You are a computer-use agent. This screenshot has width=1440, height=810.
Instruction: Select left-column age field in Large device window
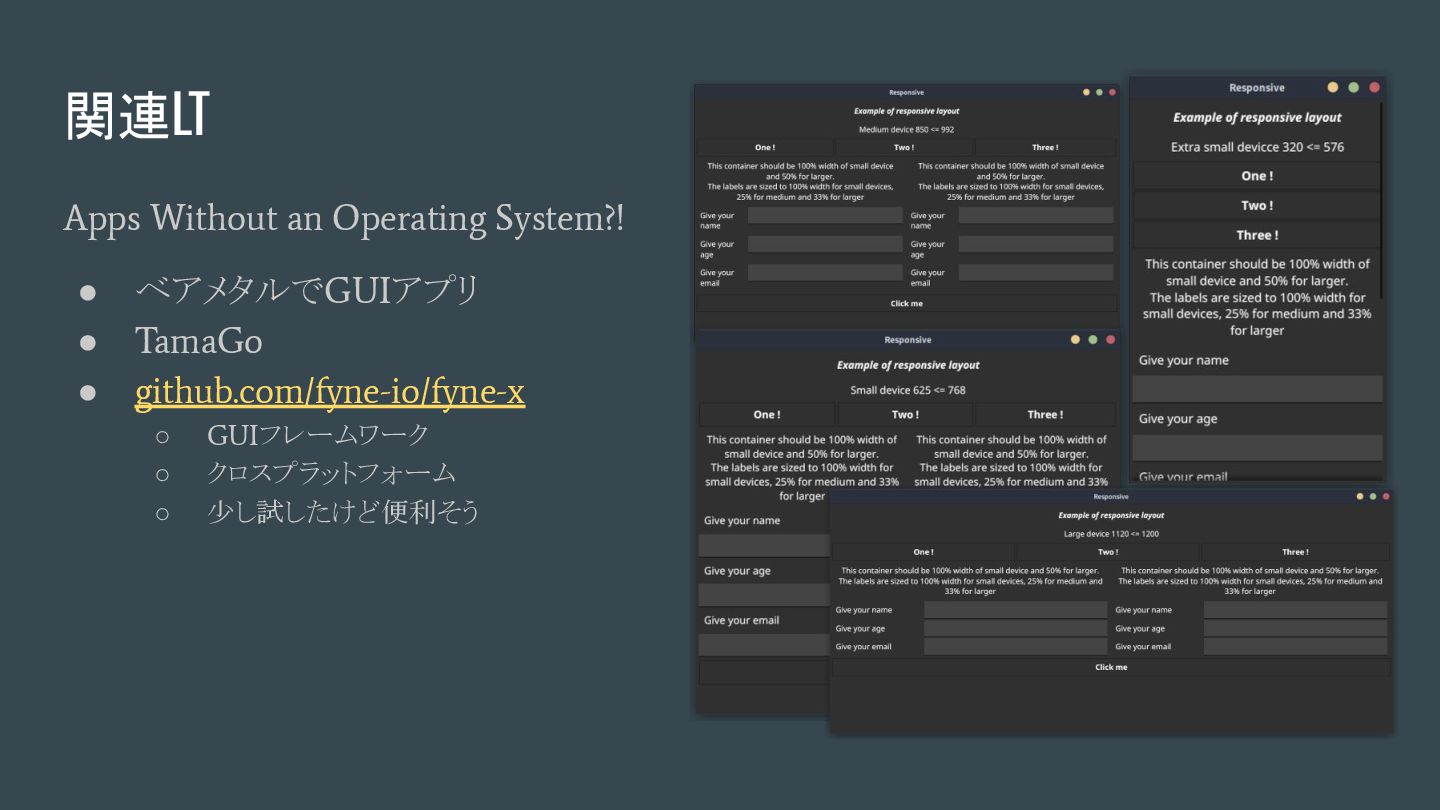(x=1015, y=628)
